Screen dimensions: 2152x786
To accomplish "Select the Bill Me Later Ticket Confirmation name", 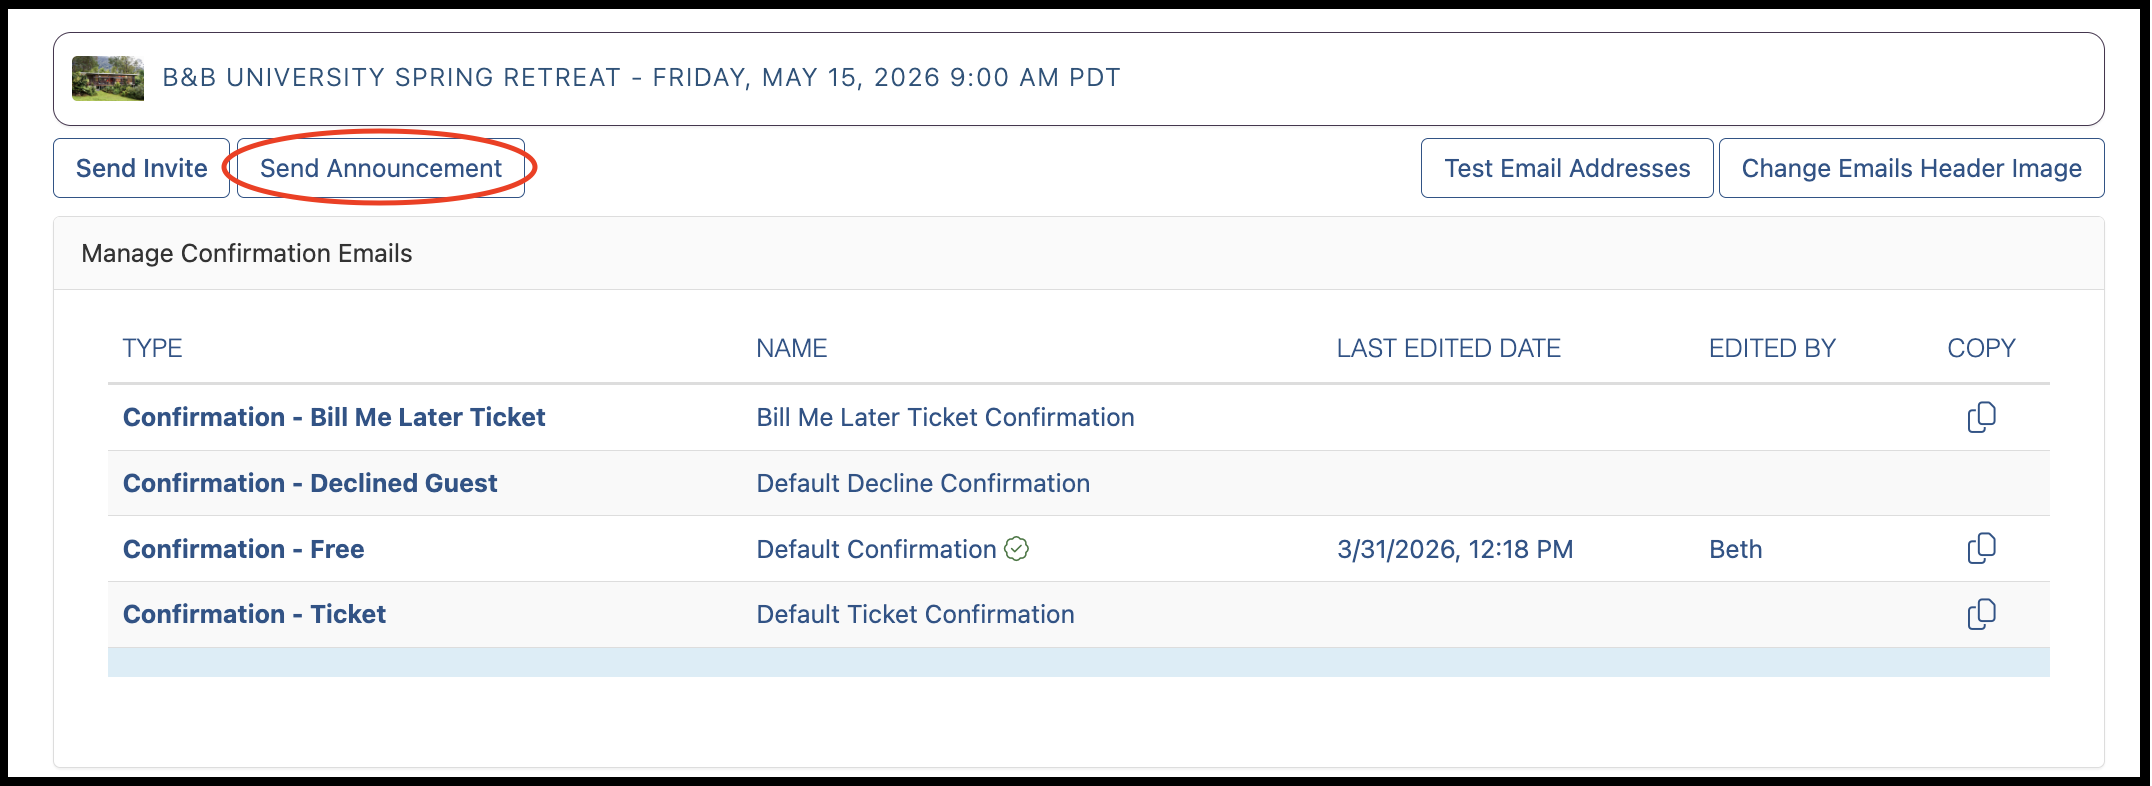I will click(945, 417).
